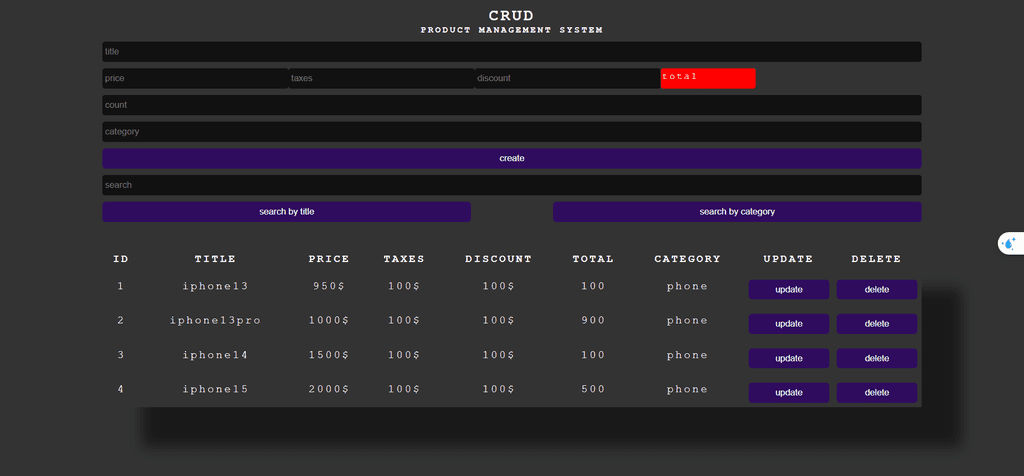Click the 1000$ price cell

pyautogui.click(x=329, y=321)
